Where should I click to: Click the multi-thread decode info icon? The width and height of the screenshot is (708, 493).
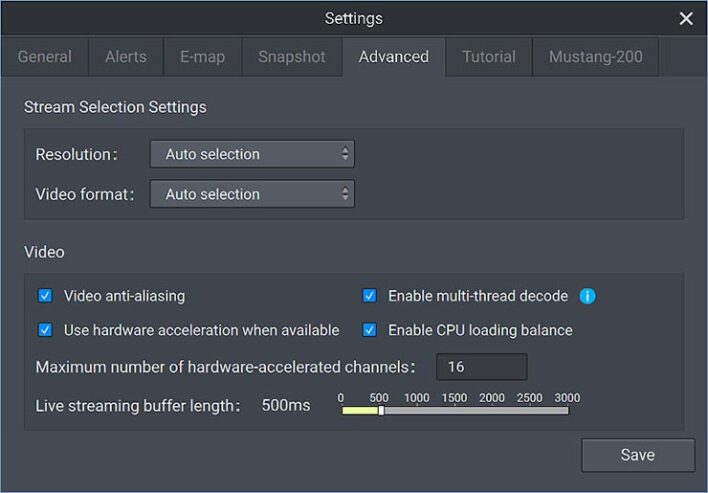pyautogui.click(x=588, y=296)
